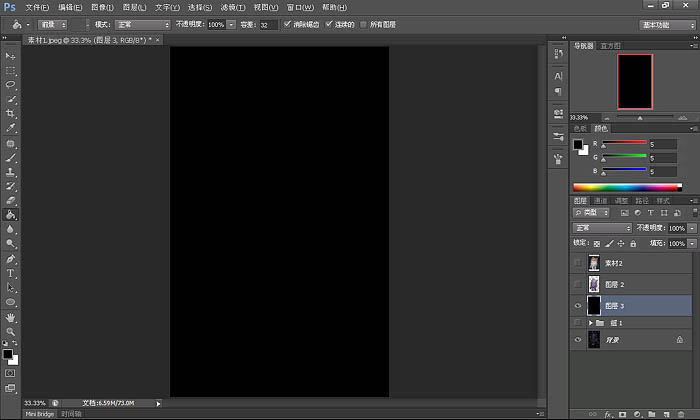Click the delete layer trash icon
Image resolution: width=700 pixels, height=420 pixels.
point(681,414)
